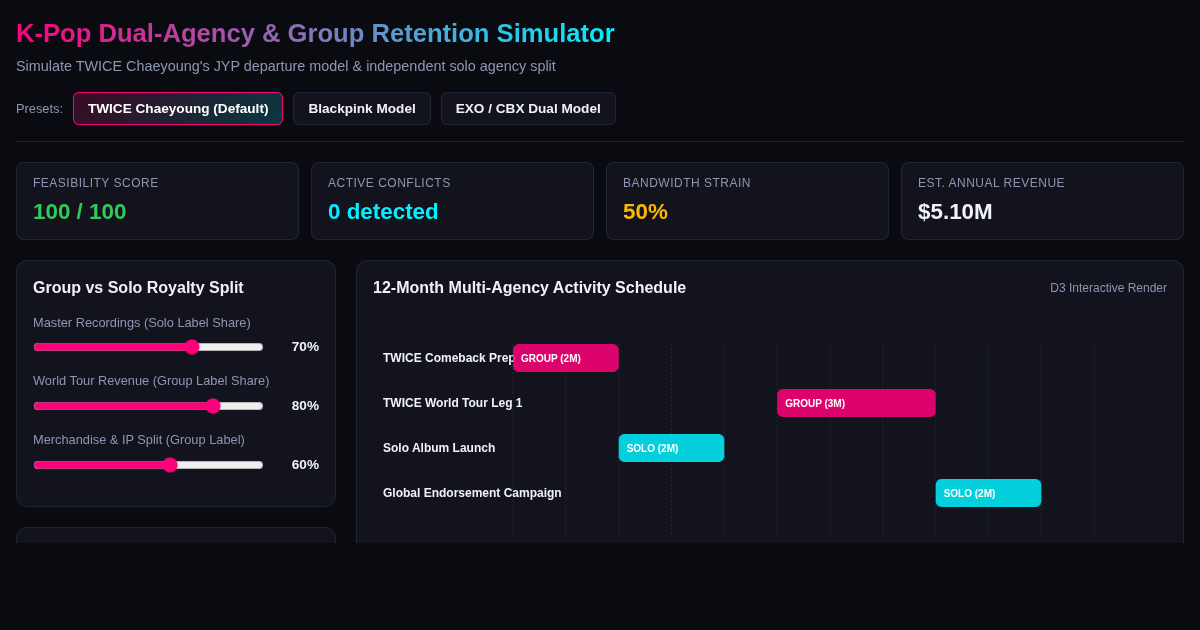Click the Feasibility Score value 100 / 100
1200x630 pixels.
(80, 212)
